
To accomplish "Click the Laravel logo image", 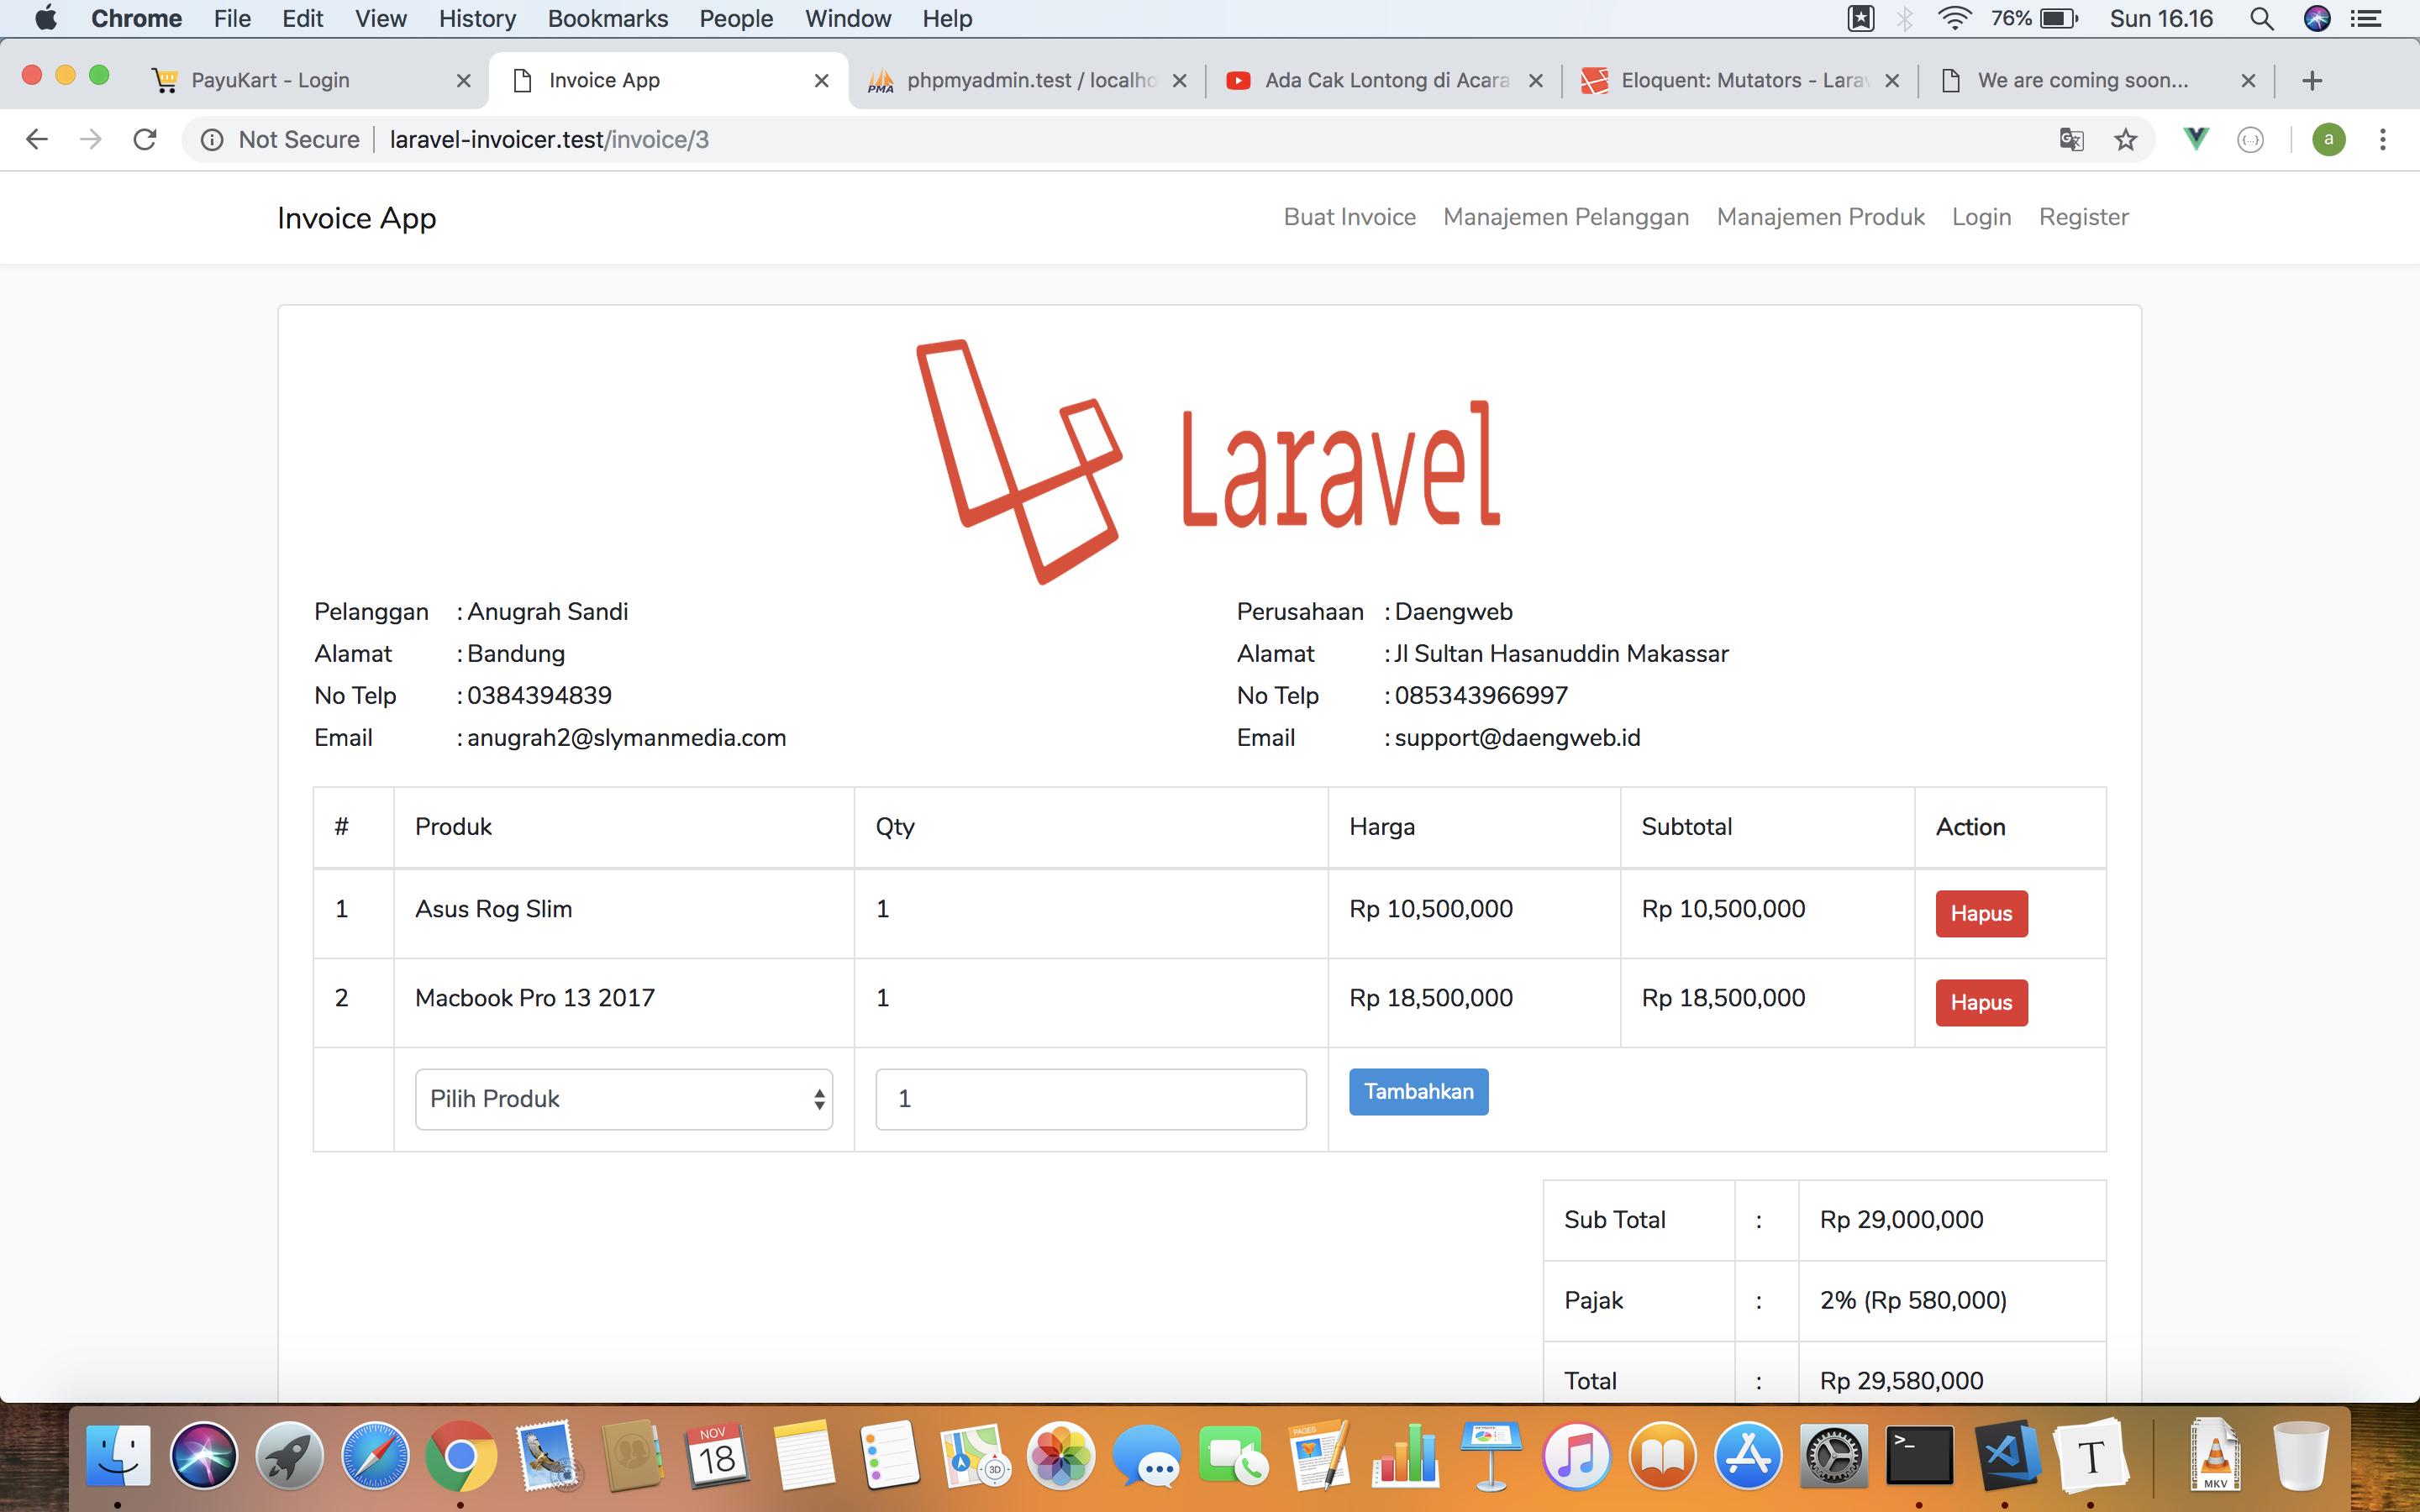I will point(1208,462).
